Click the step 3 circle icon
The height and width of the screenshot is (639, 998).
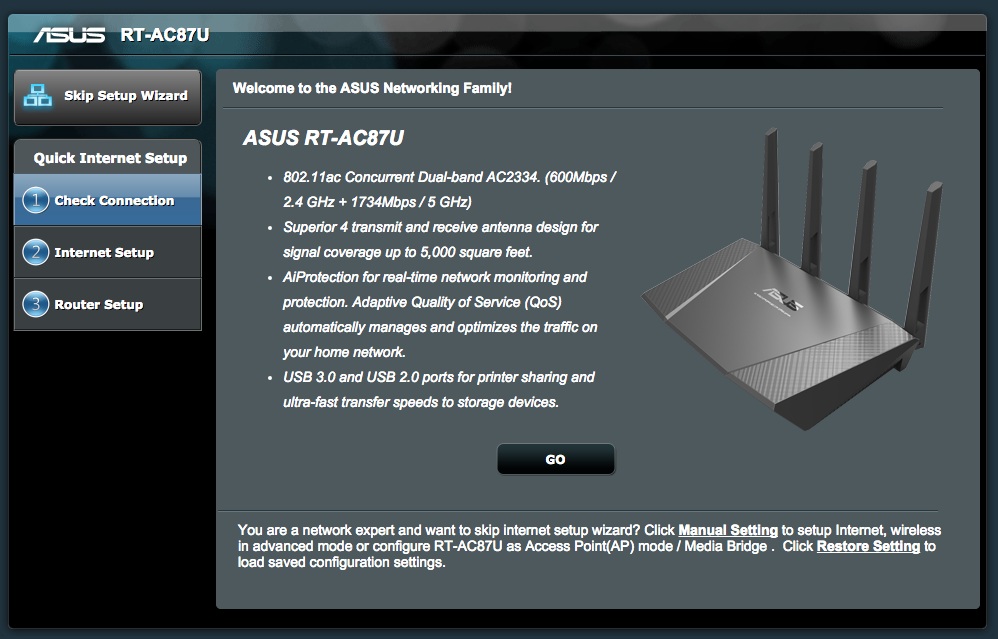coord(36,304)
